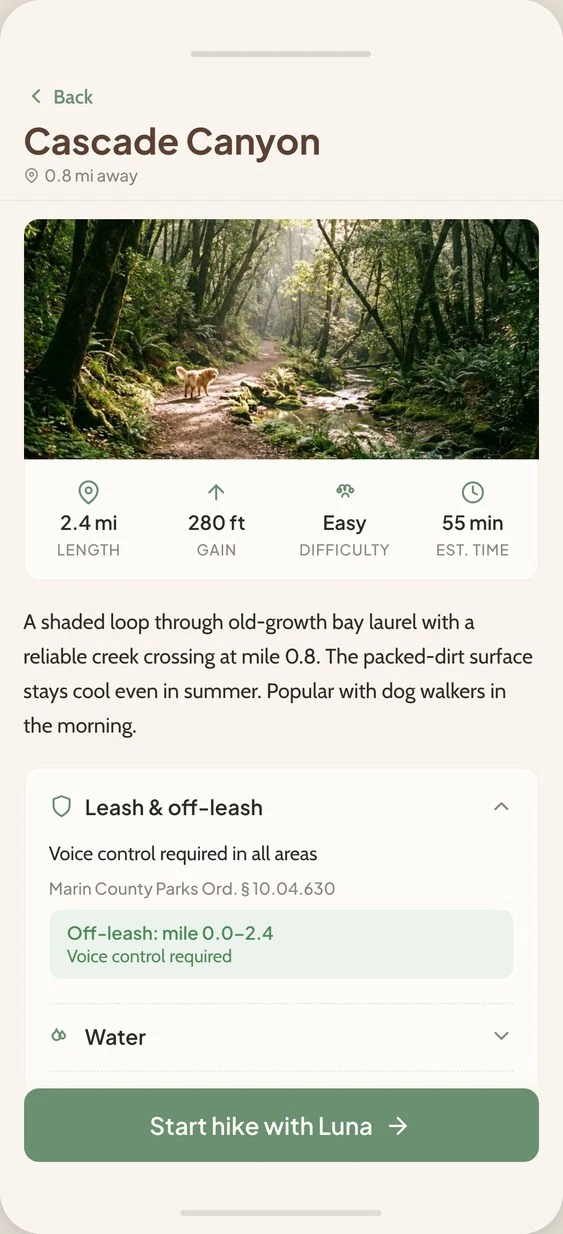
Task: Open the forest trail photo
Action: (281, 339)
